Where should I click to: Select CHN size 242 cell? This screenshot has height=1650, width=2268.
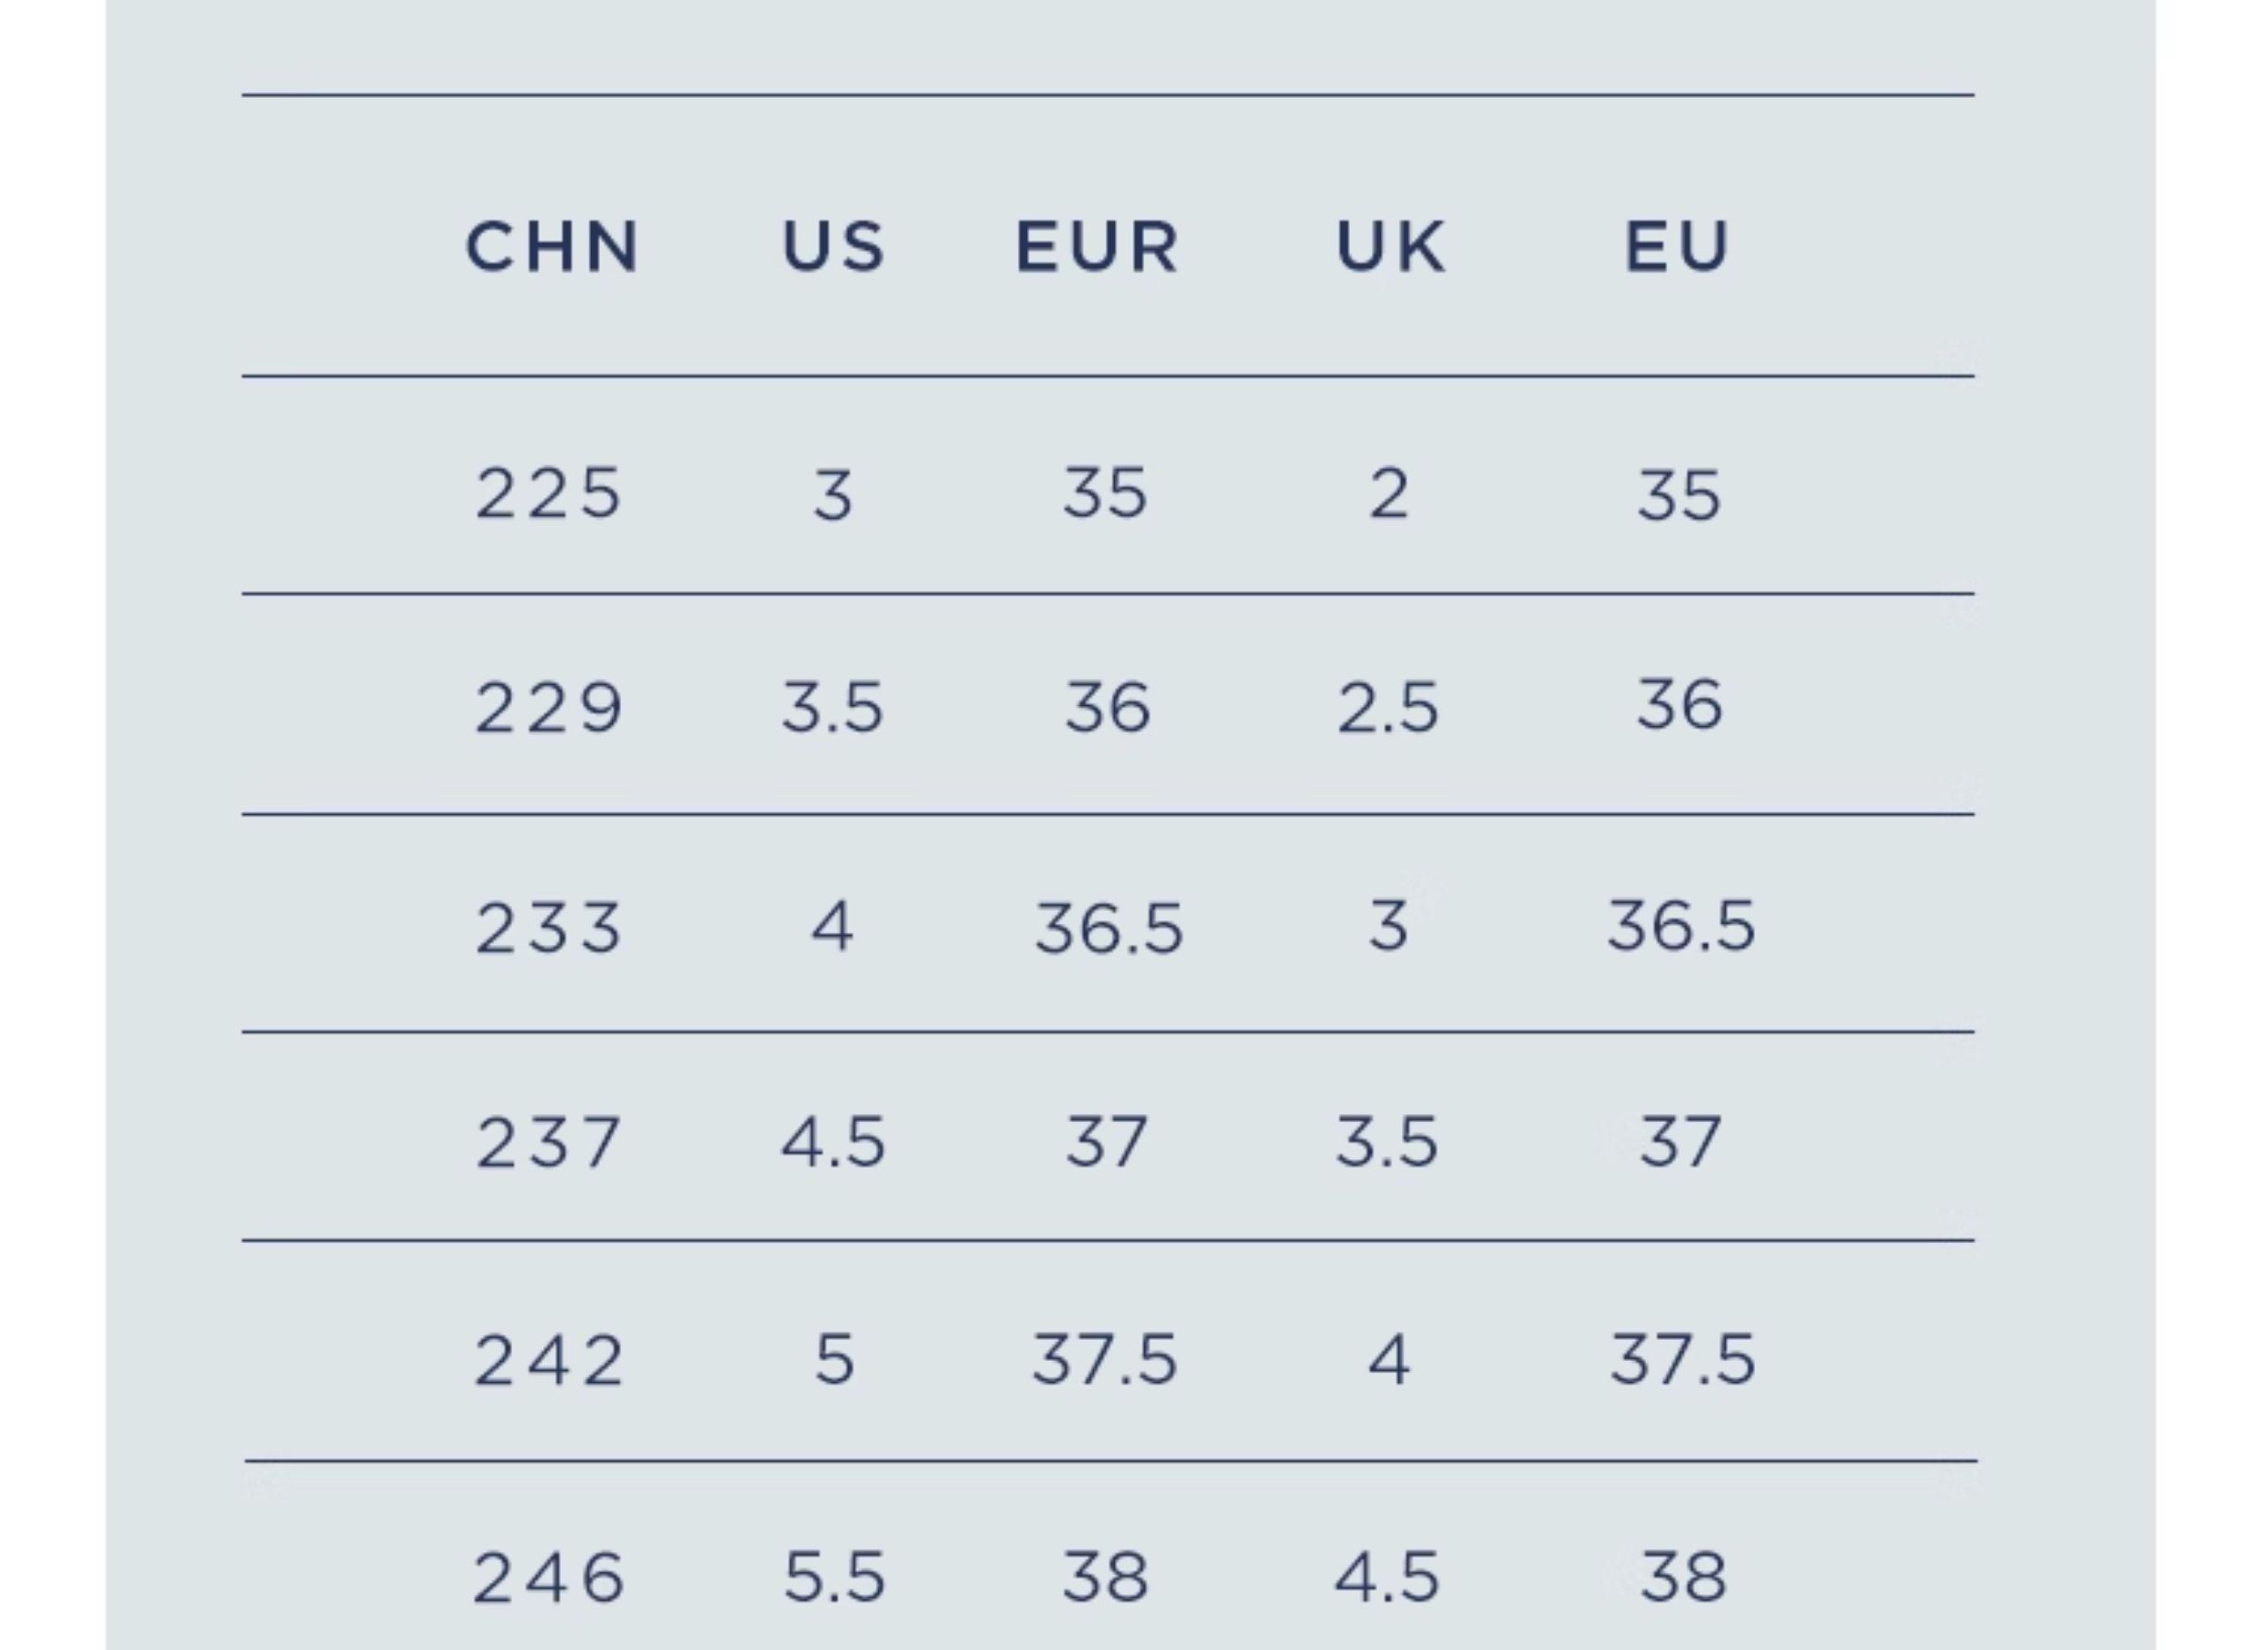548,1360
